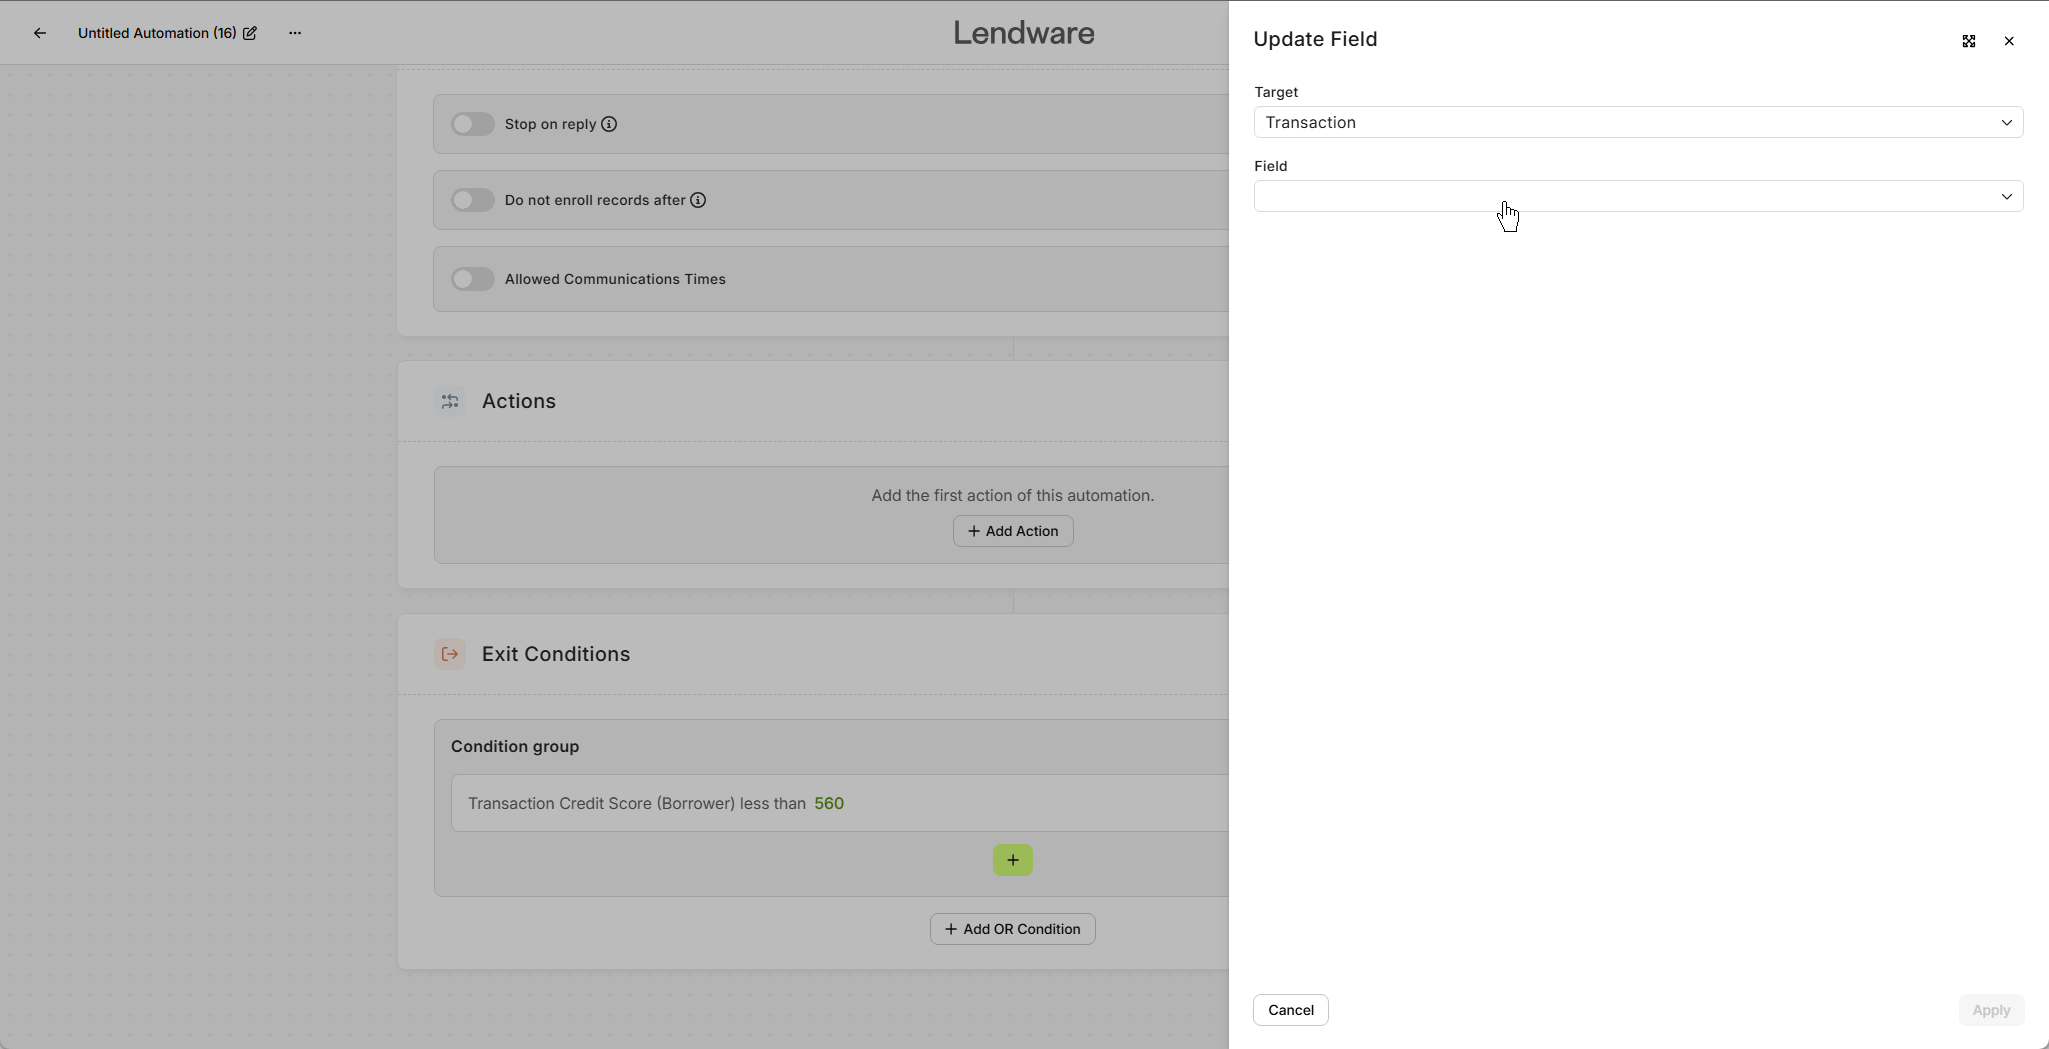
Task: Open the three-dot more options menu
Action: [x=295, y=33]
